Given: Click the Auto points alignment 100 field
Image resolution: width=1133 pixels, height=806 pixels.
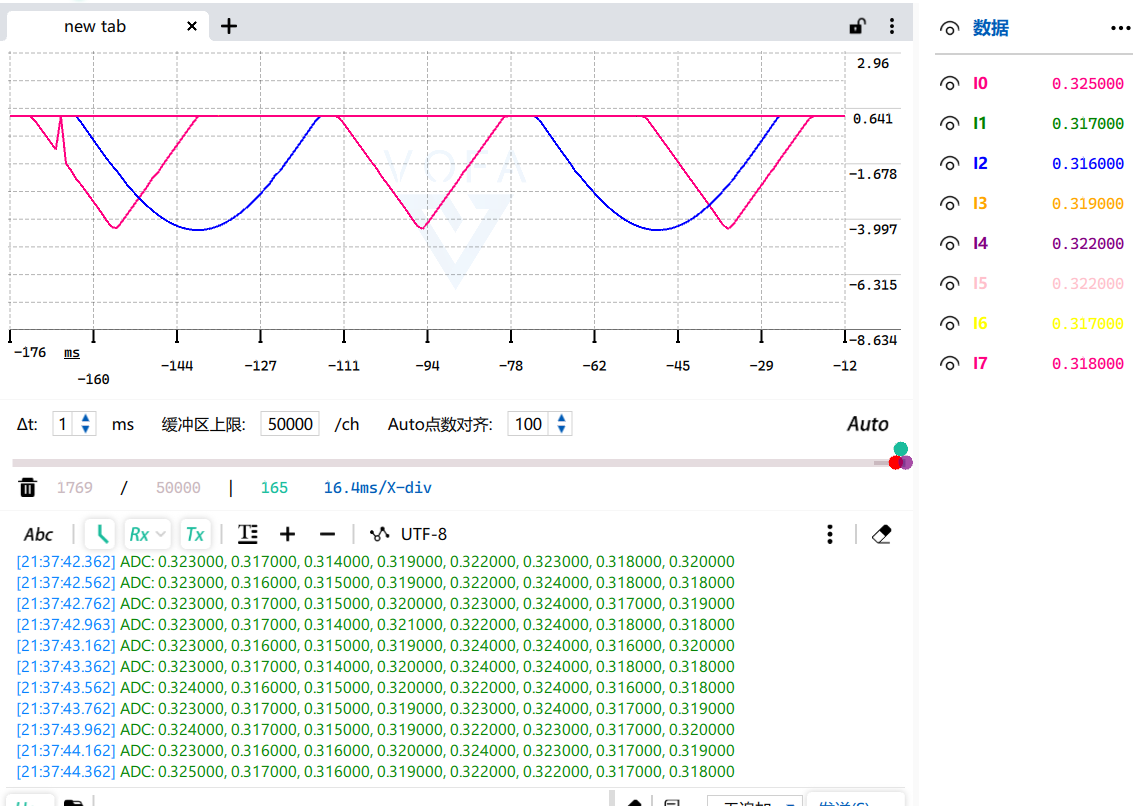Looking at the screenshot, I should 529,424.
